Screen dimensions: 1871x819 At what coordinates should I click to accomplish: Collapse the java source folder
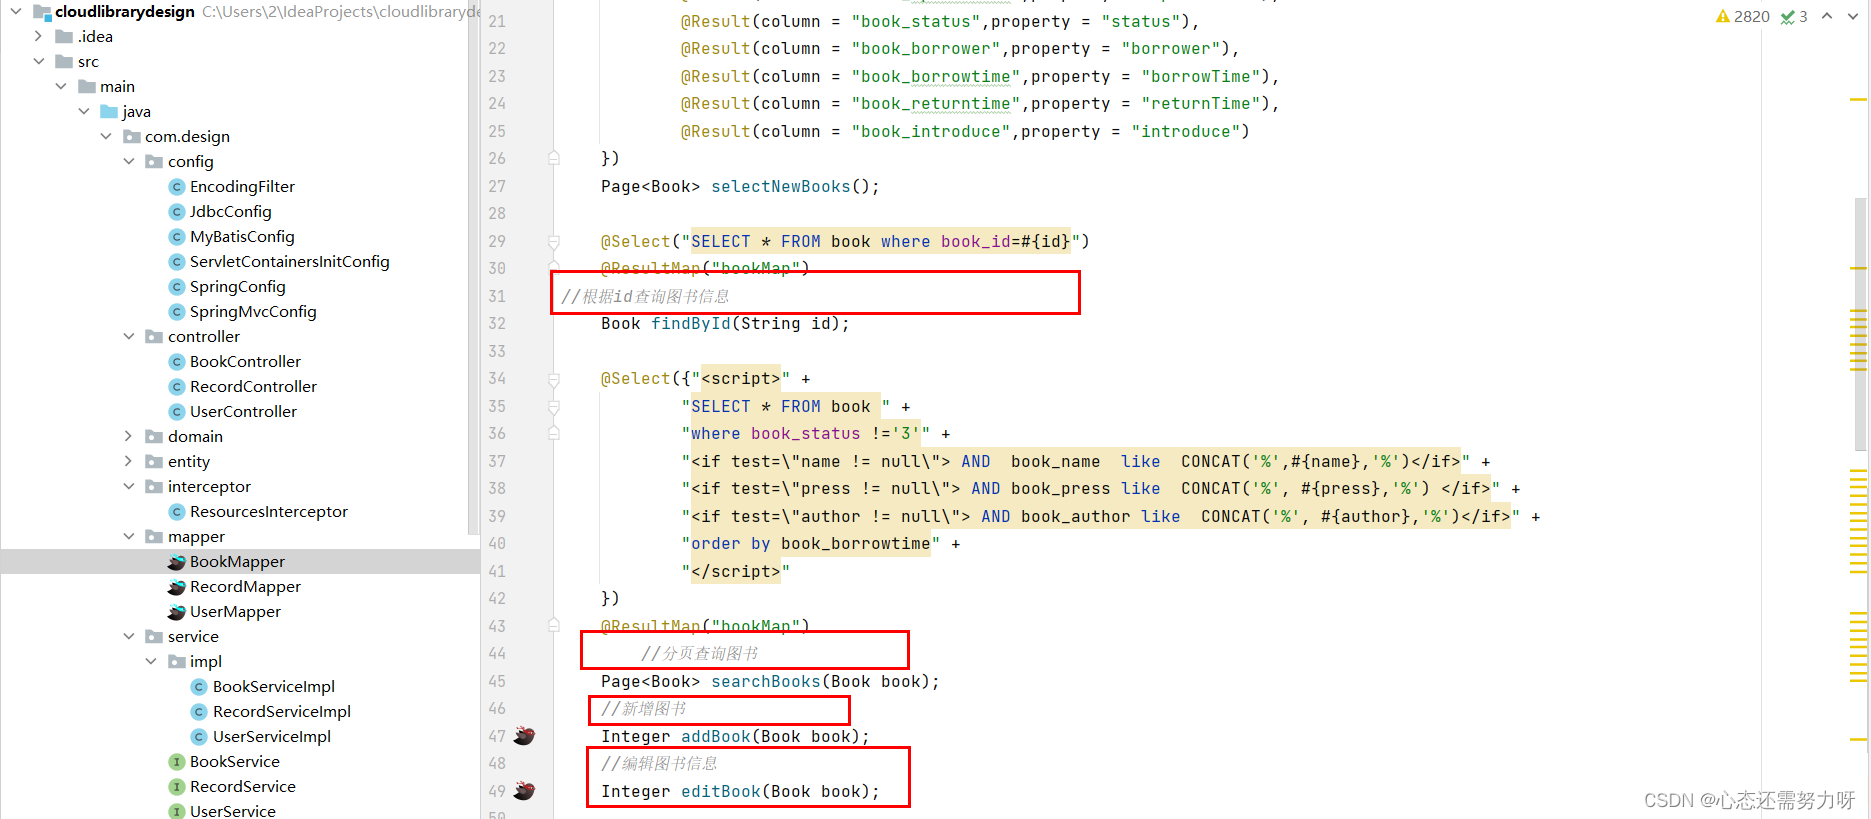[x=83, y=111]
